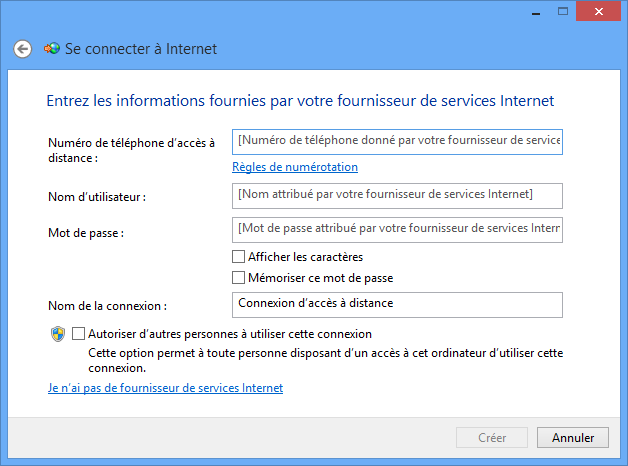The height and width of the screenshot is (466, 628).
Task: Click the Cette option permet description text
Action: point(325,360)
